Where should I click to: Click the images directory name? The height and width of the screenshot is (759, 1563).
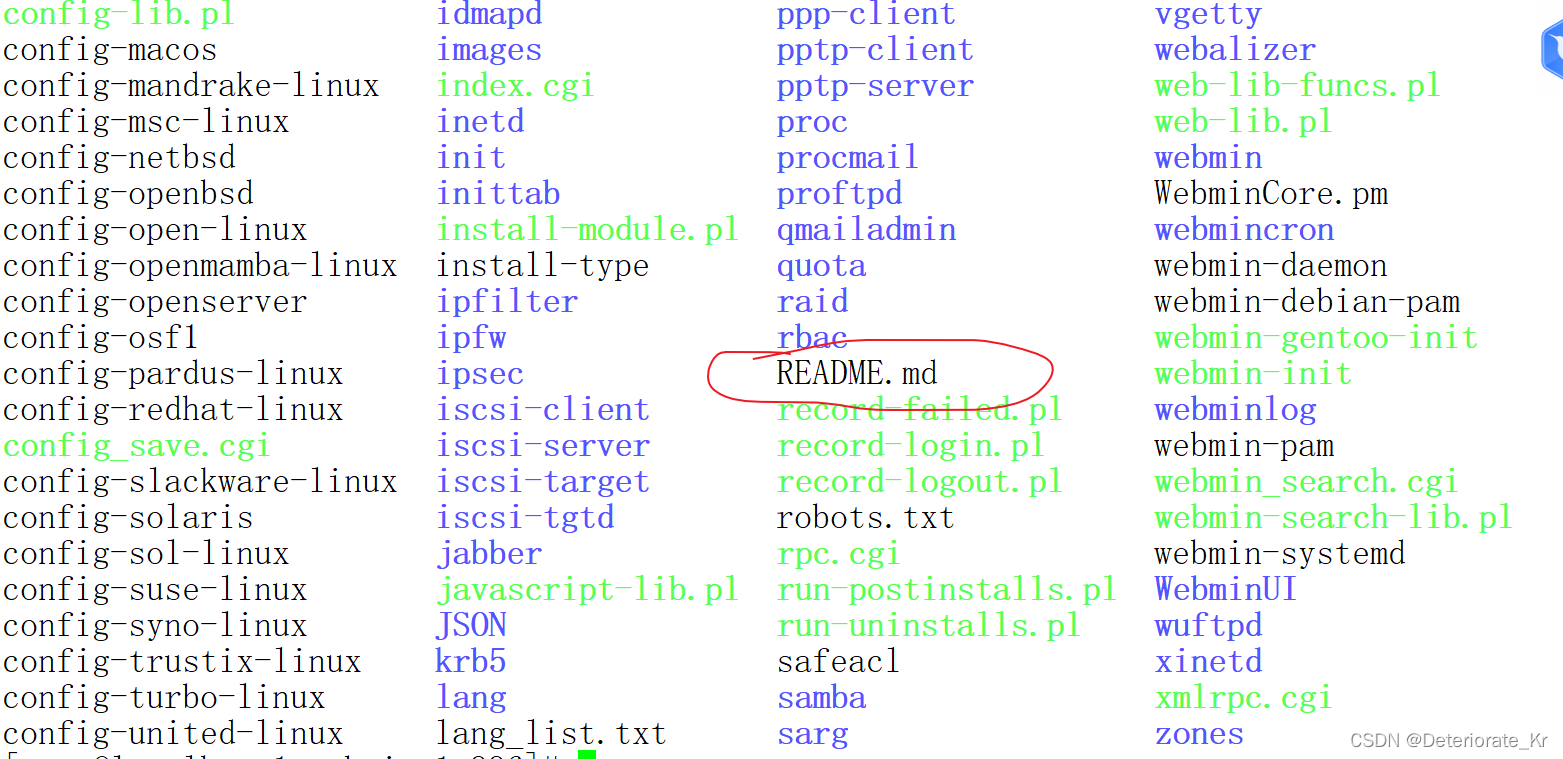(489, 50)
